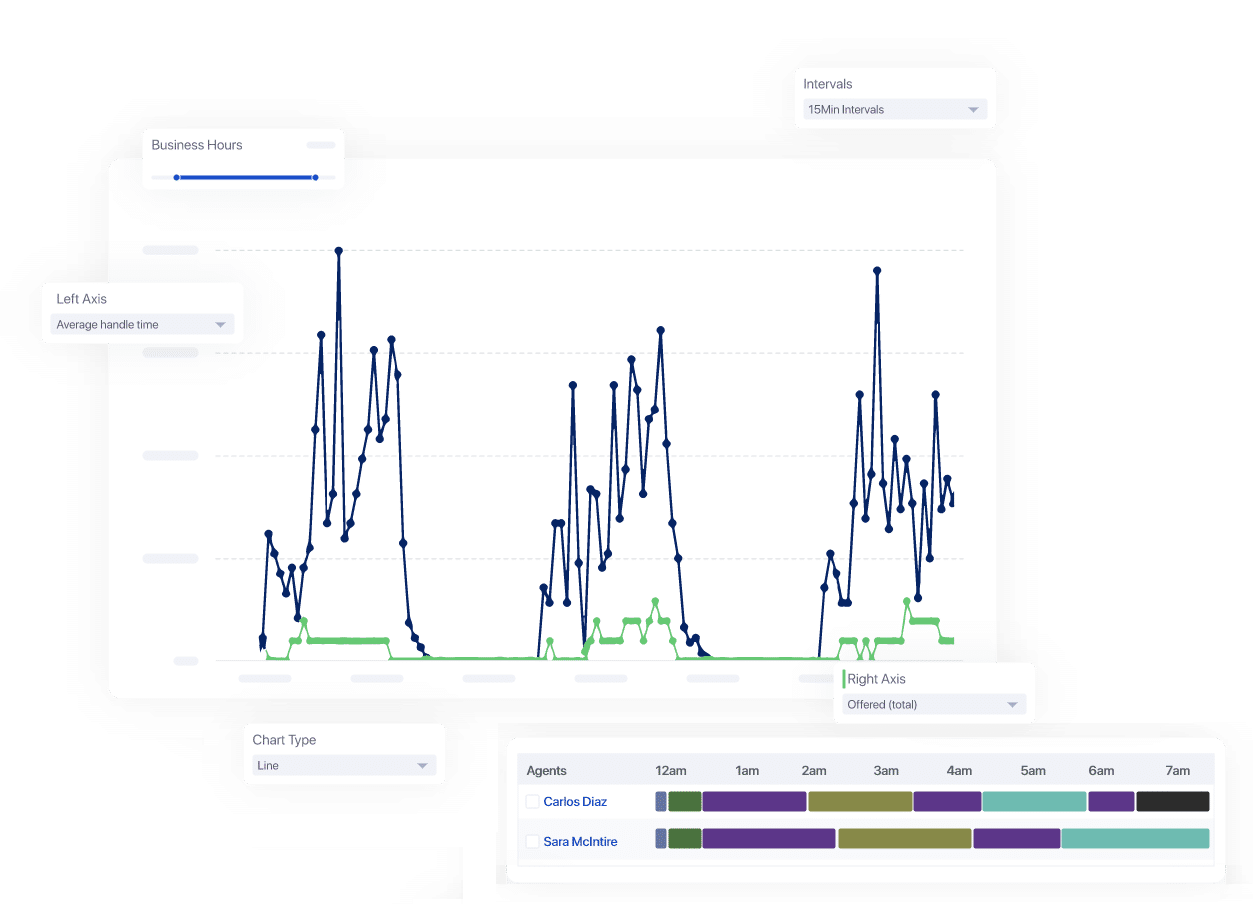Open the Right Axis Offered (total) dropdown

[930, 704]
